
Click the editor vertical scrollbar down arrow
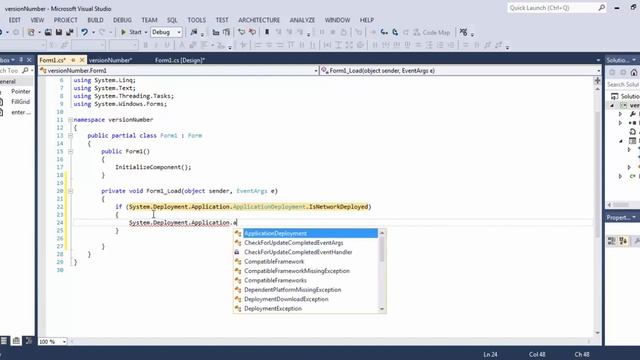tap(598, 333)
